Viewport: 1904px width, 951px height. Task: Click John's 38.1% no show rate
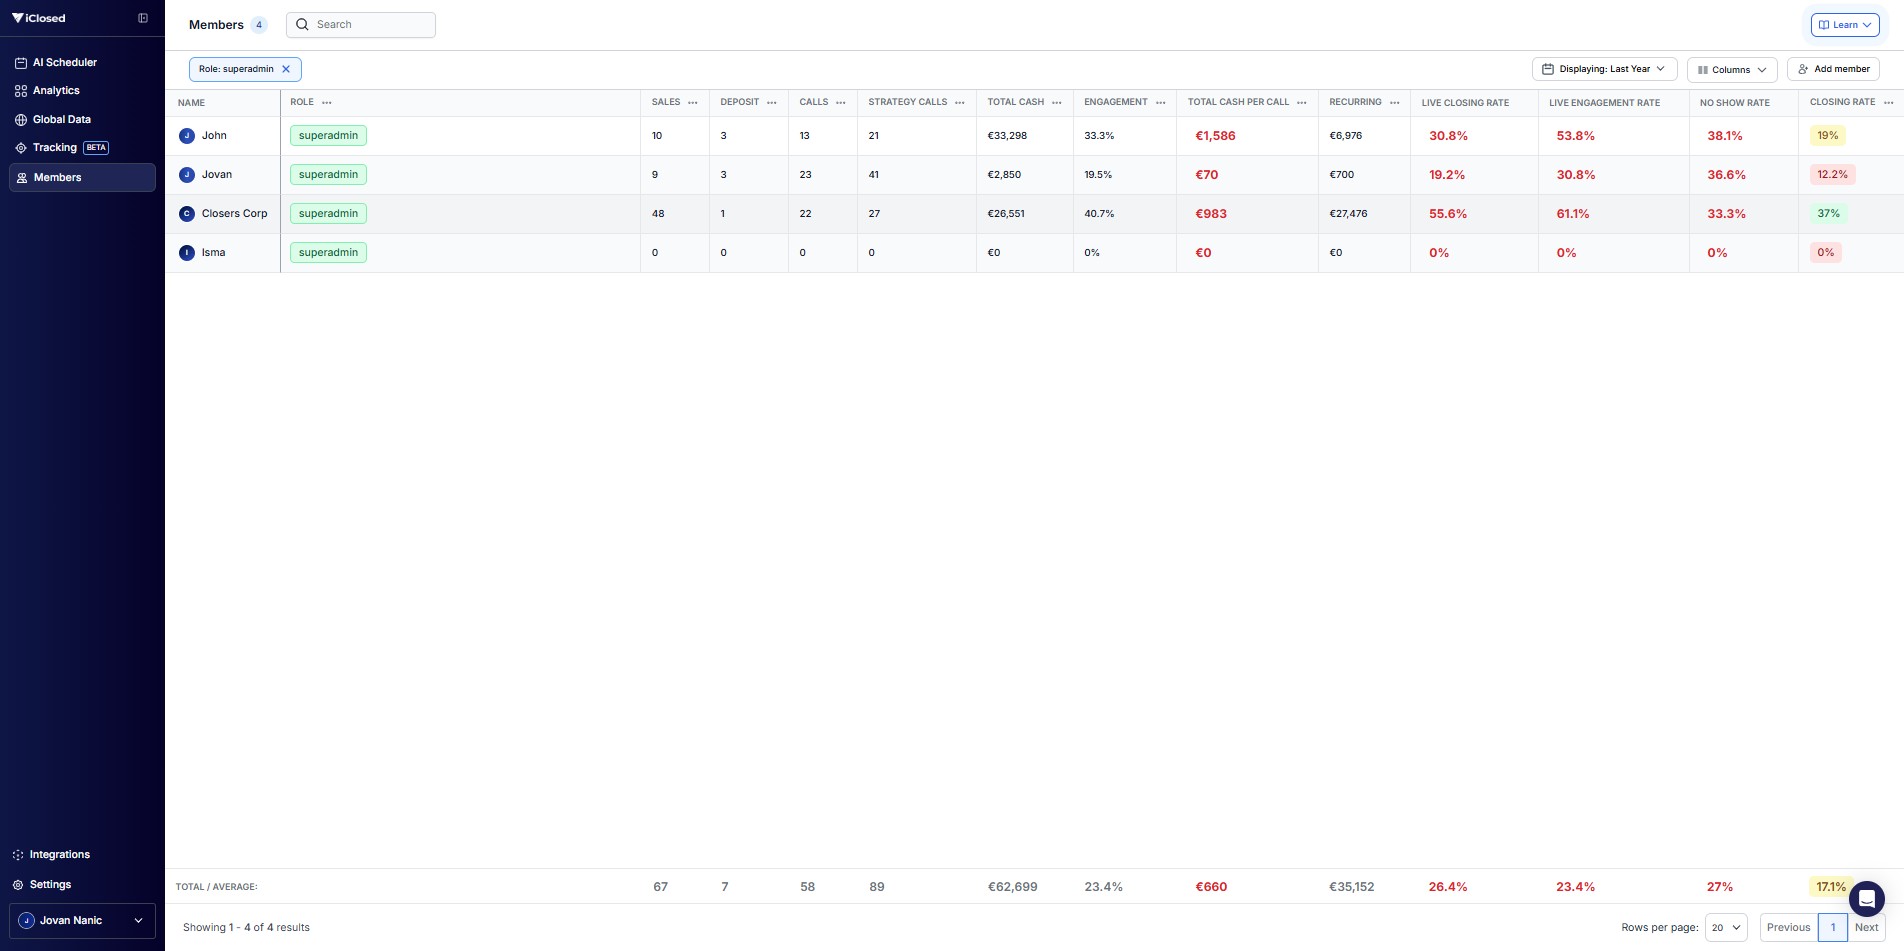tap(1725, 136)
